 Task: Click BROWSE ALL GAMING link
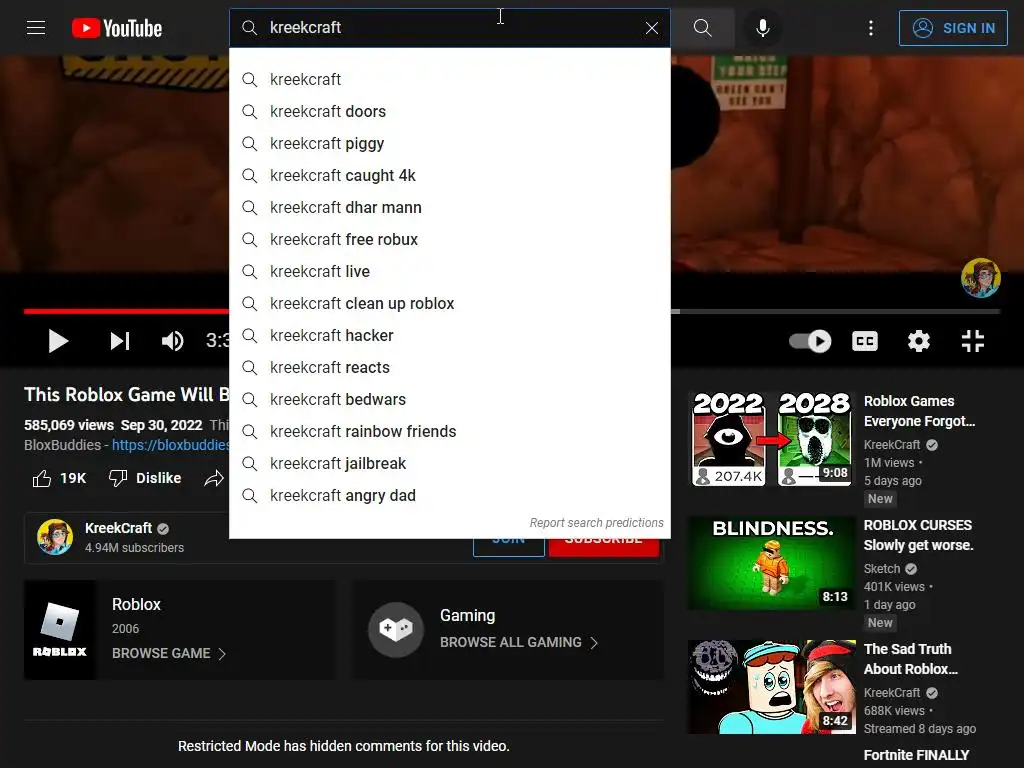[x=511, y=643]
